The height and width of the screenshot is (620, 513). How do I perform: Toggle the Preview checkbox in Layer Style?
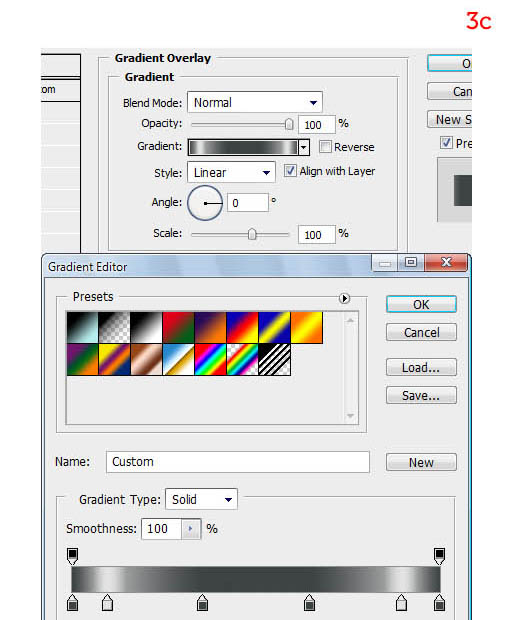click(446, 142)
